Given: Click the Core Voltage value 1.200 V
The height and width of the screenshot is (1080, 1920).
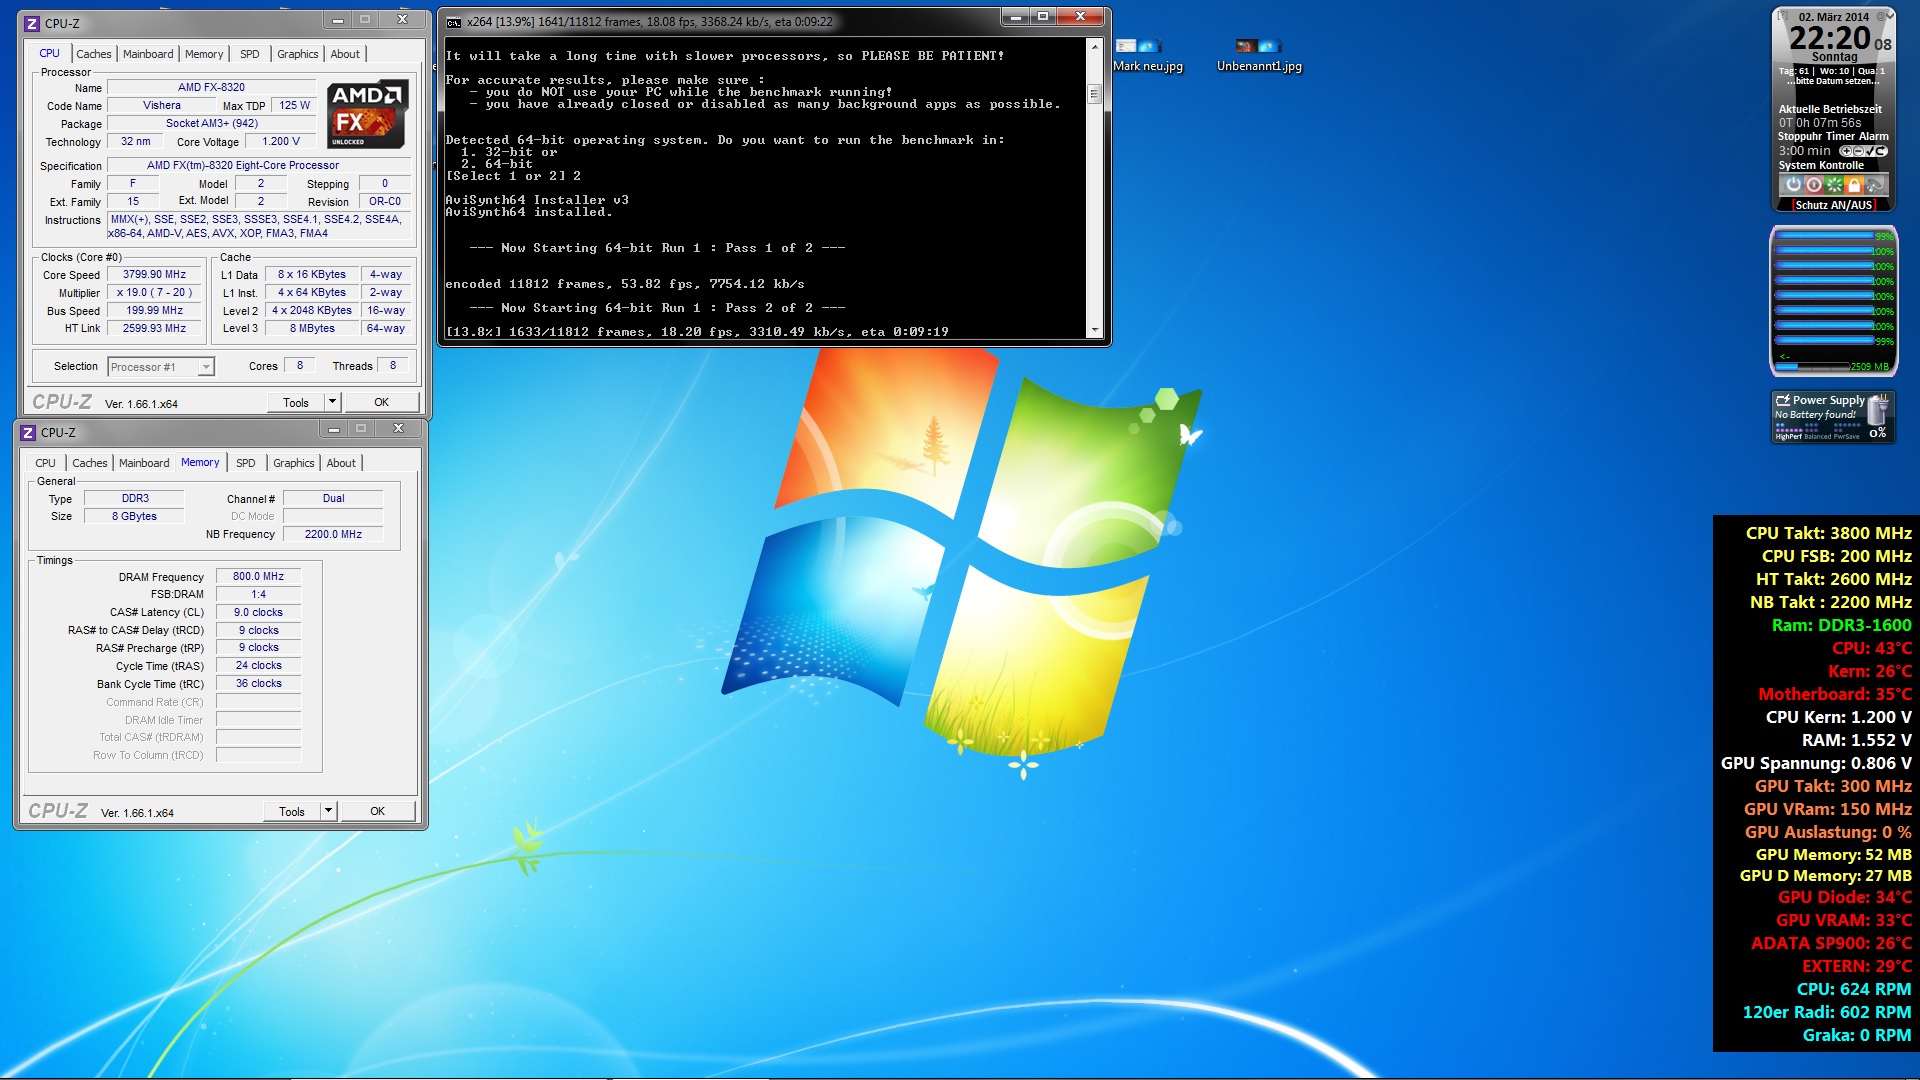Looking at the screenshot, I should pos(281,142).
